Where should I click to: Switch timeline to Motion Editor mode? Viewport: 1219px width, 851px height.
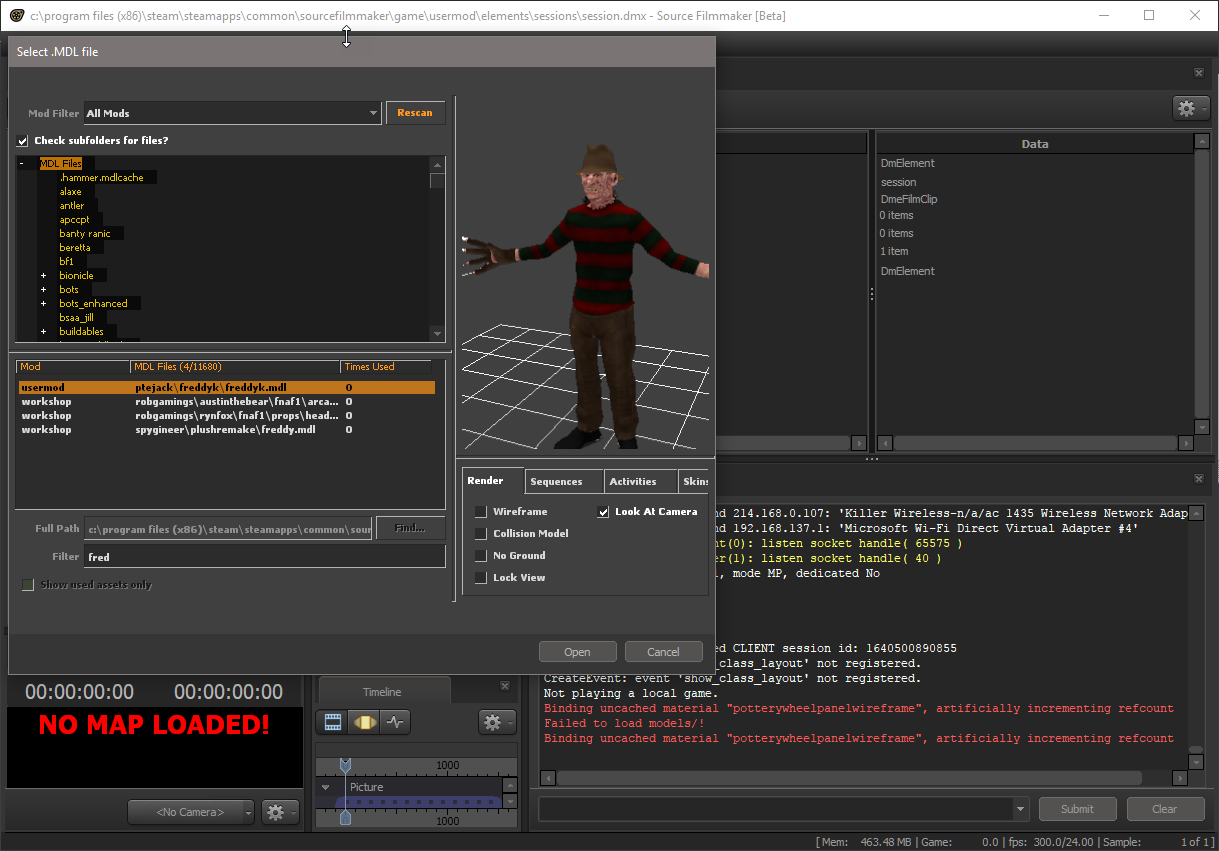click(364, 722)
